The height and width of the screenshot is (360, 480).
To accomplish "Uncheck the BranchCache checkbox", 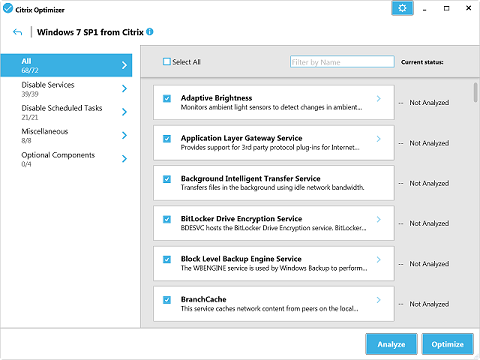I will coord(167,300).
